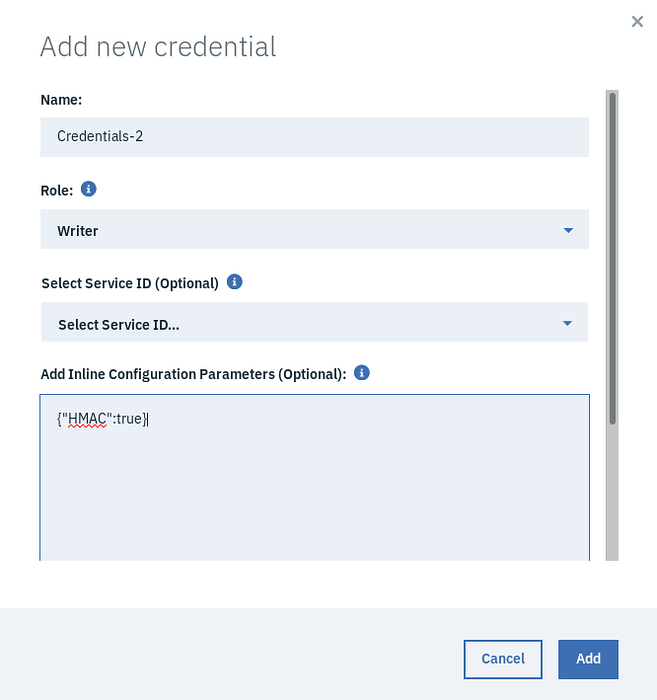Click the Inline Configuration Parameters info icon
The width and height of the screenshot is (657, 700).
tap(362, 373)
